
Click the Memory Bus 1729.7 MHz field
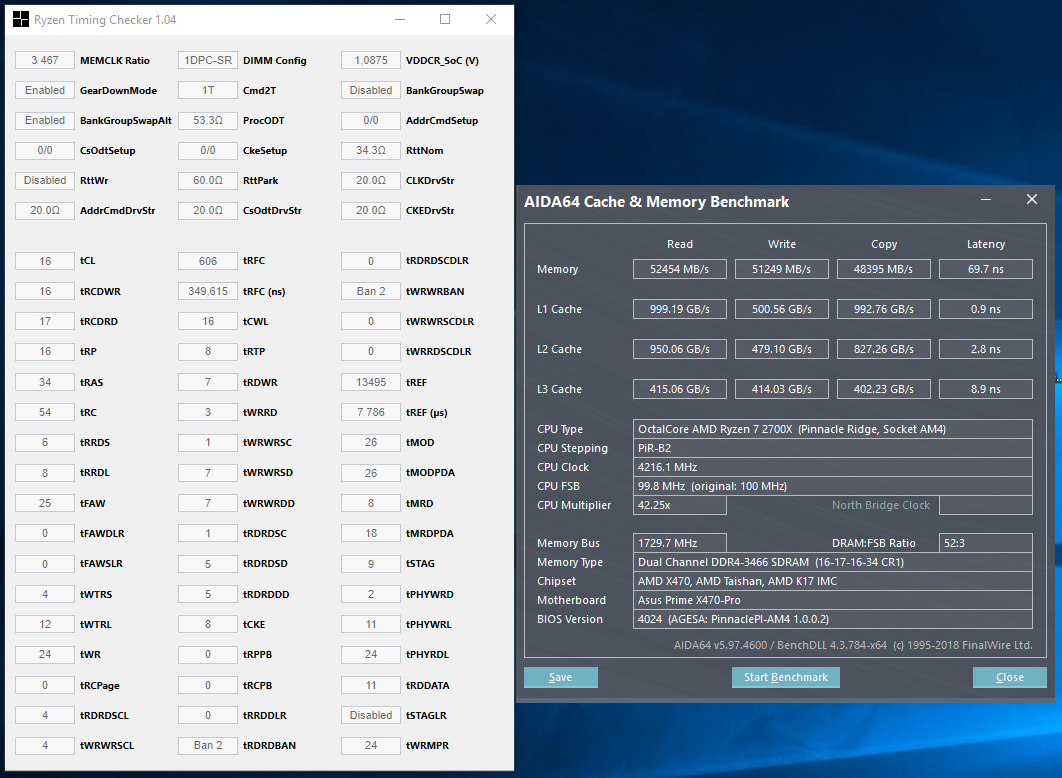[679, 543]
